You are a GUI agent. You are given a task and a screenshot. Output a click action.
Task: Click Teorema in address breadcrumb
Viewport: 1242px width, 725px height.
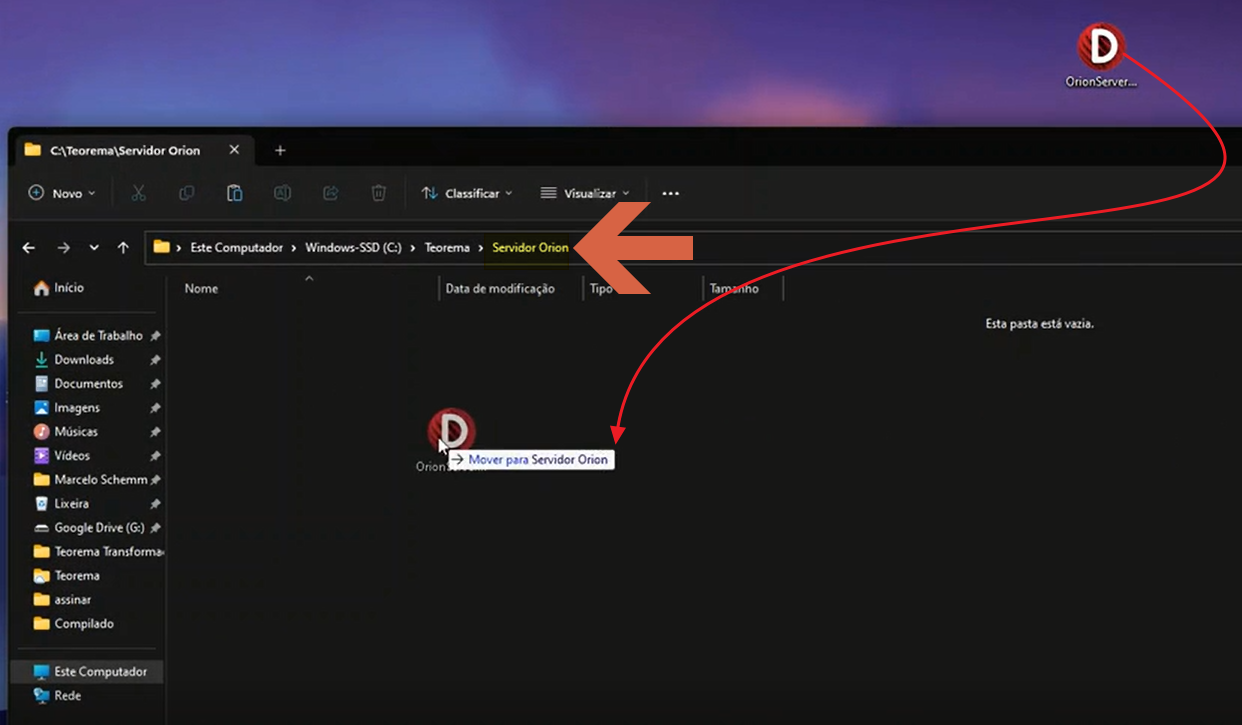tap(447, 247)
